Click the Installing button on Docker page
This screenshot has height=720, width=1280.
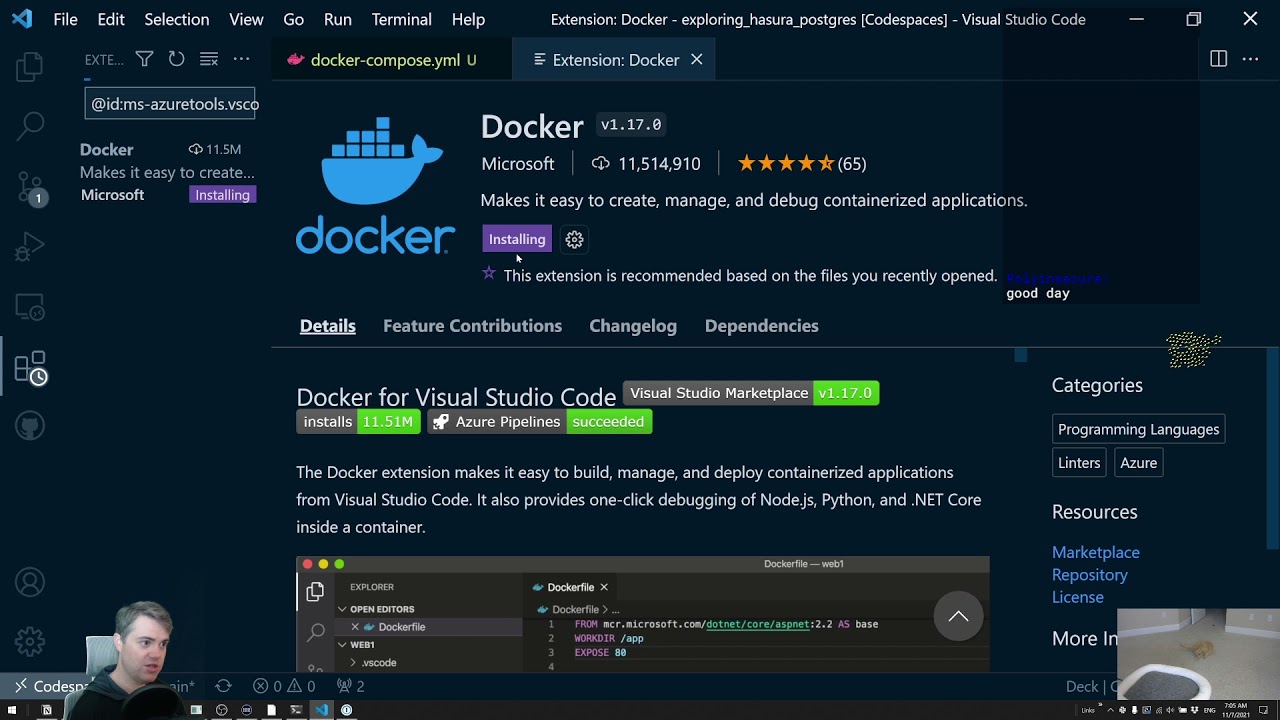coord(517,239)
